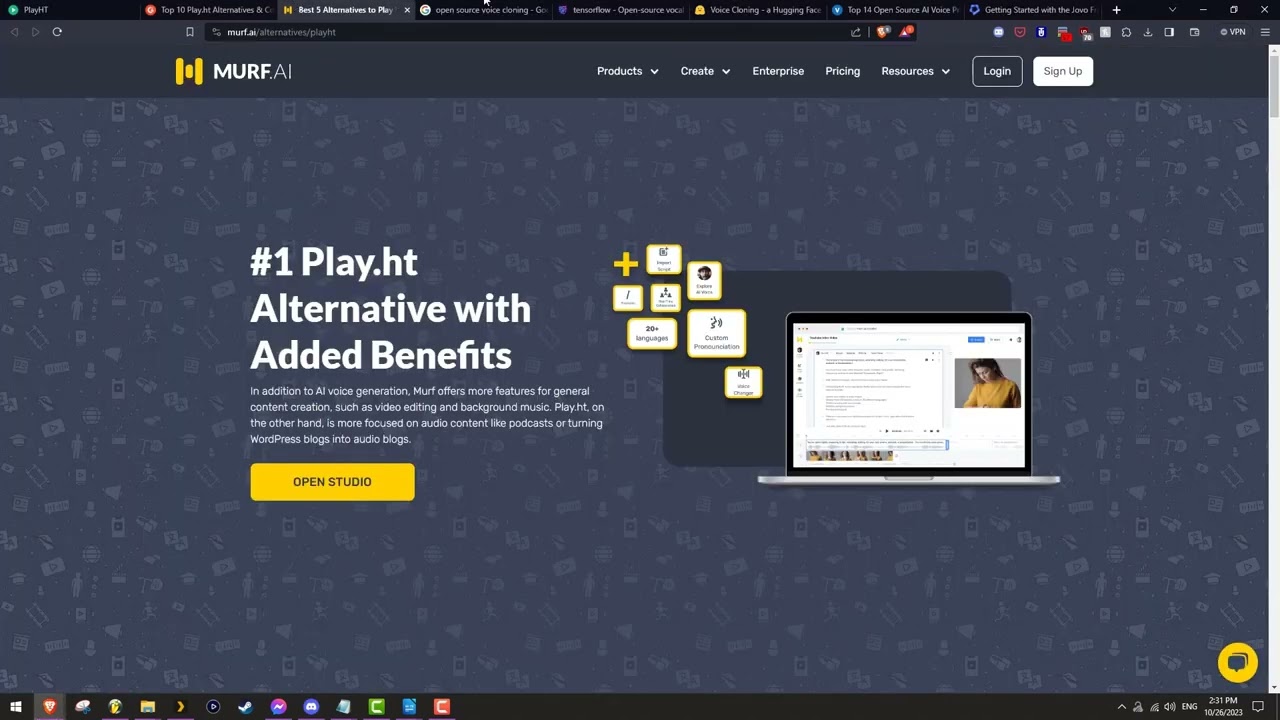
Task: Click the Login button
Action: click(x=997, y=71)
